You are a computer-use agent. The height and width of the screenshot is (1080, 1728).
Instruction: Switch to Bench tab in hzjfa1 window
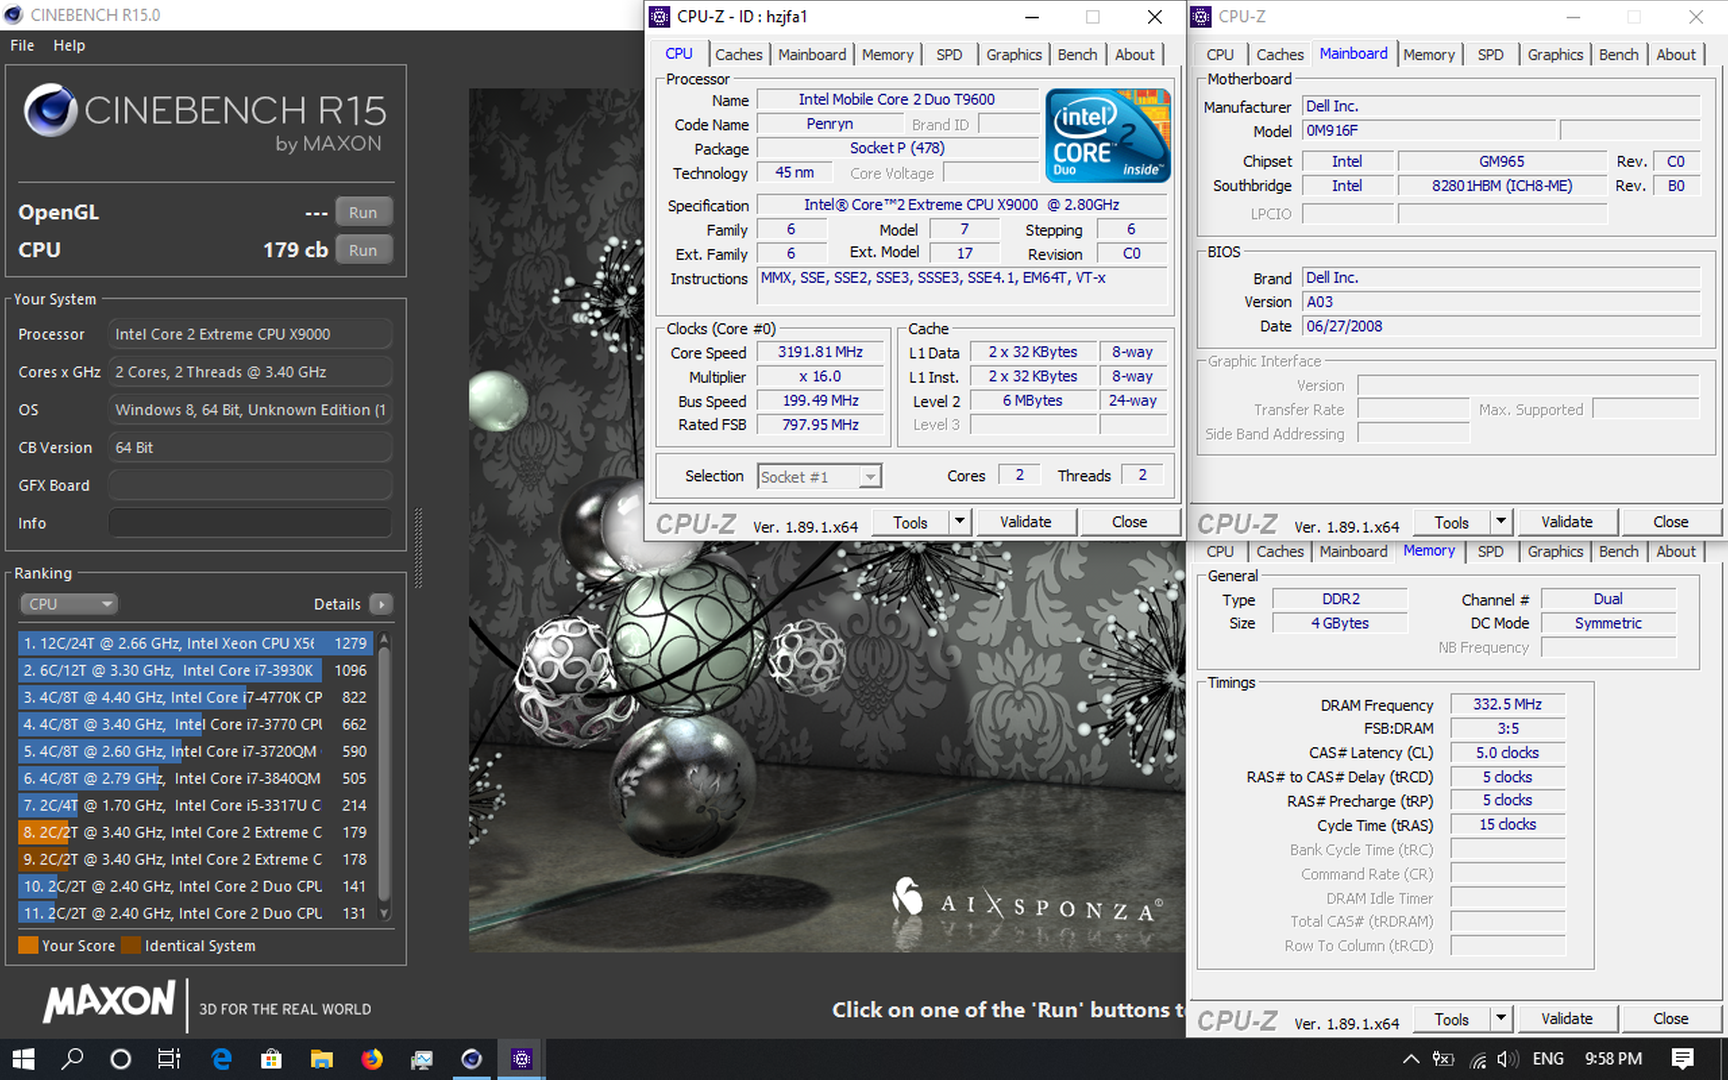point(1077,55)
